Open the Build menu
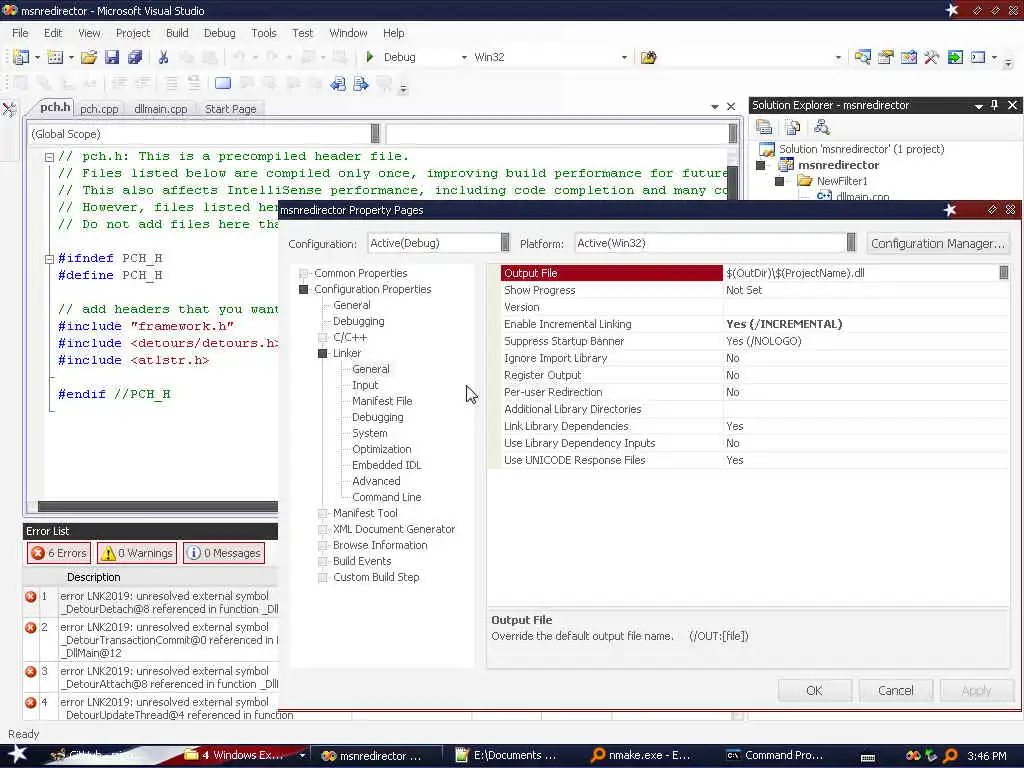This screenshot has height=768, width=1024. pyautogui.click(x=177, y=33)
